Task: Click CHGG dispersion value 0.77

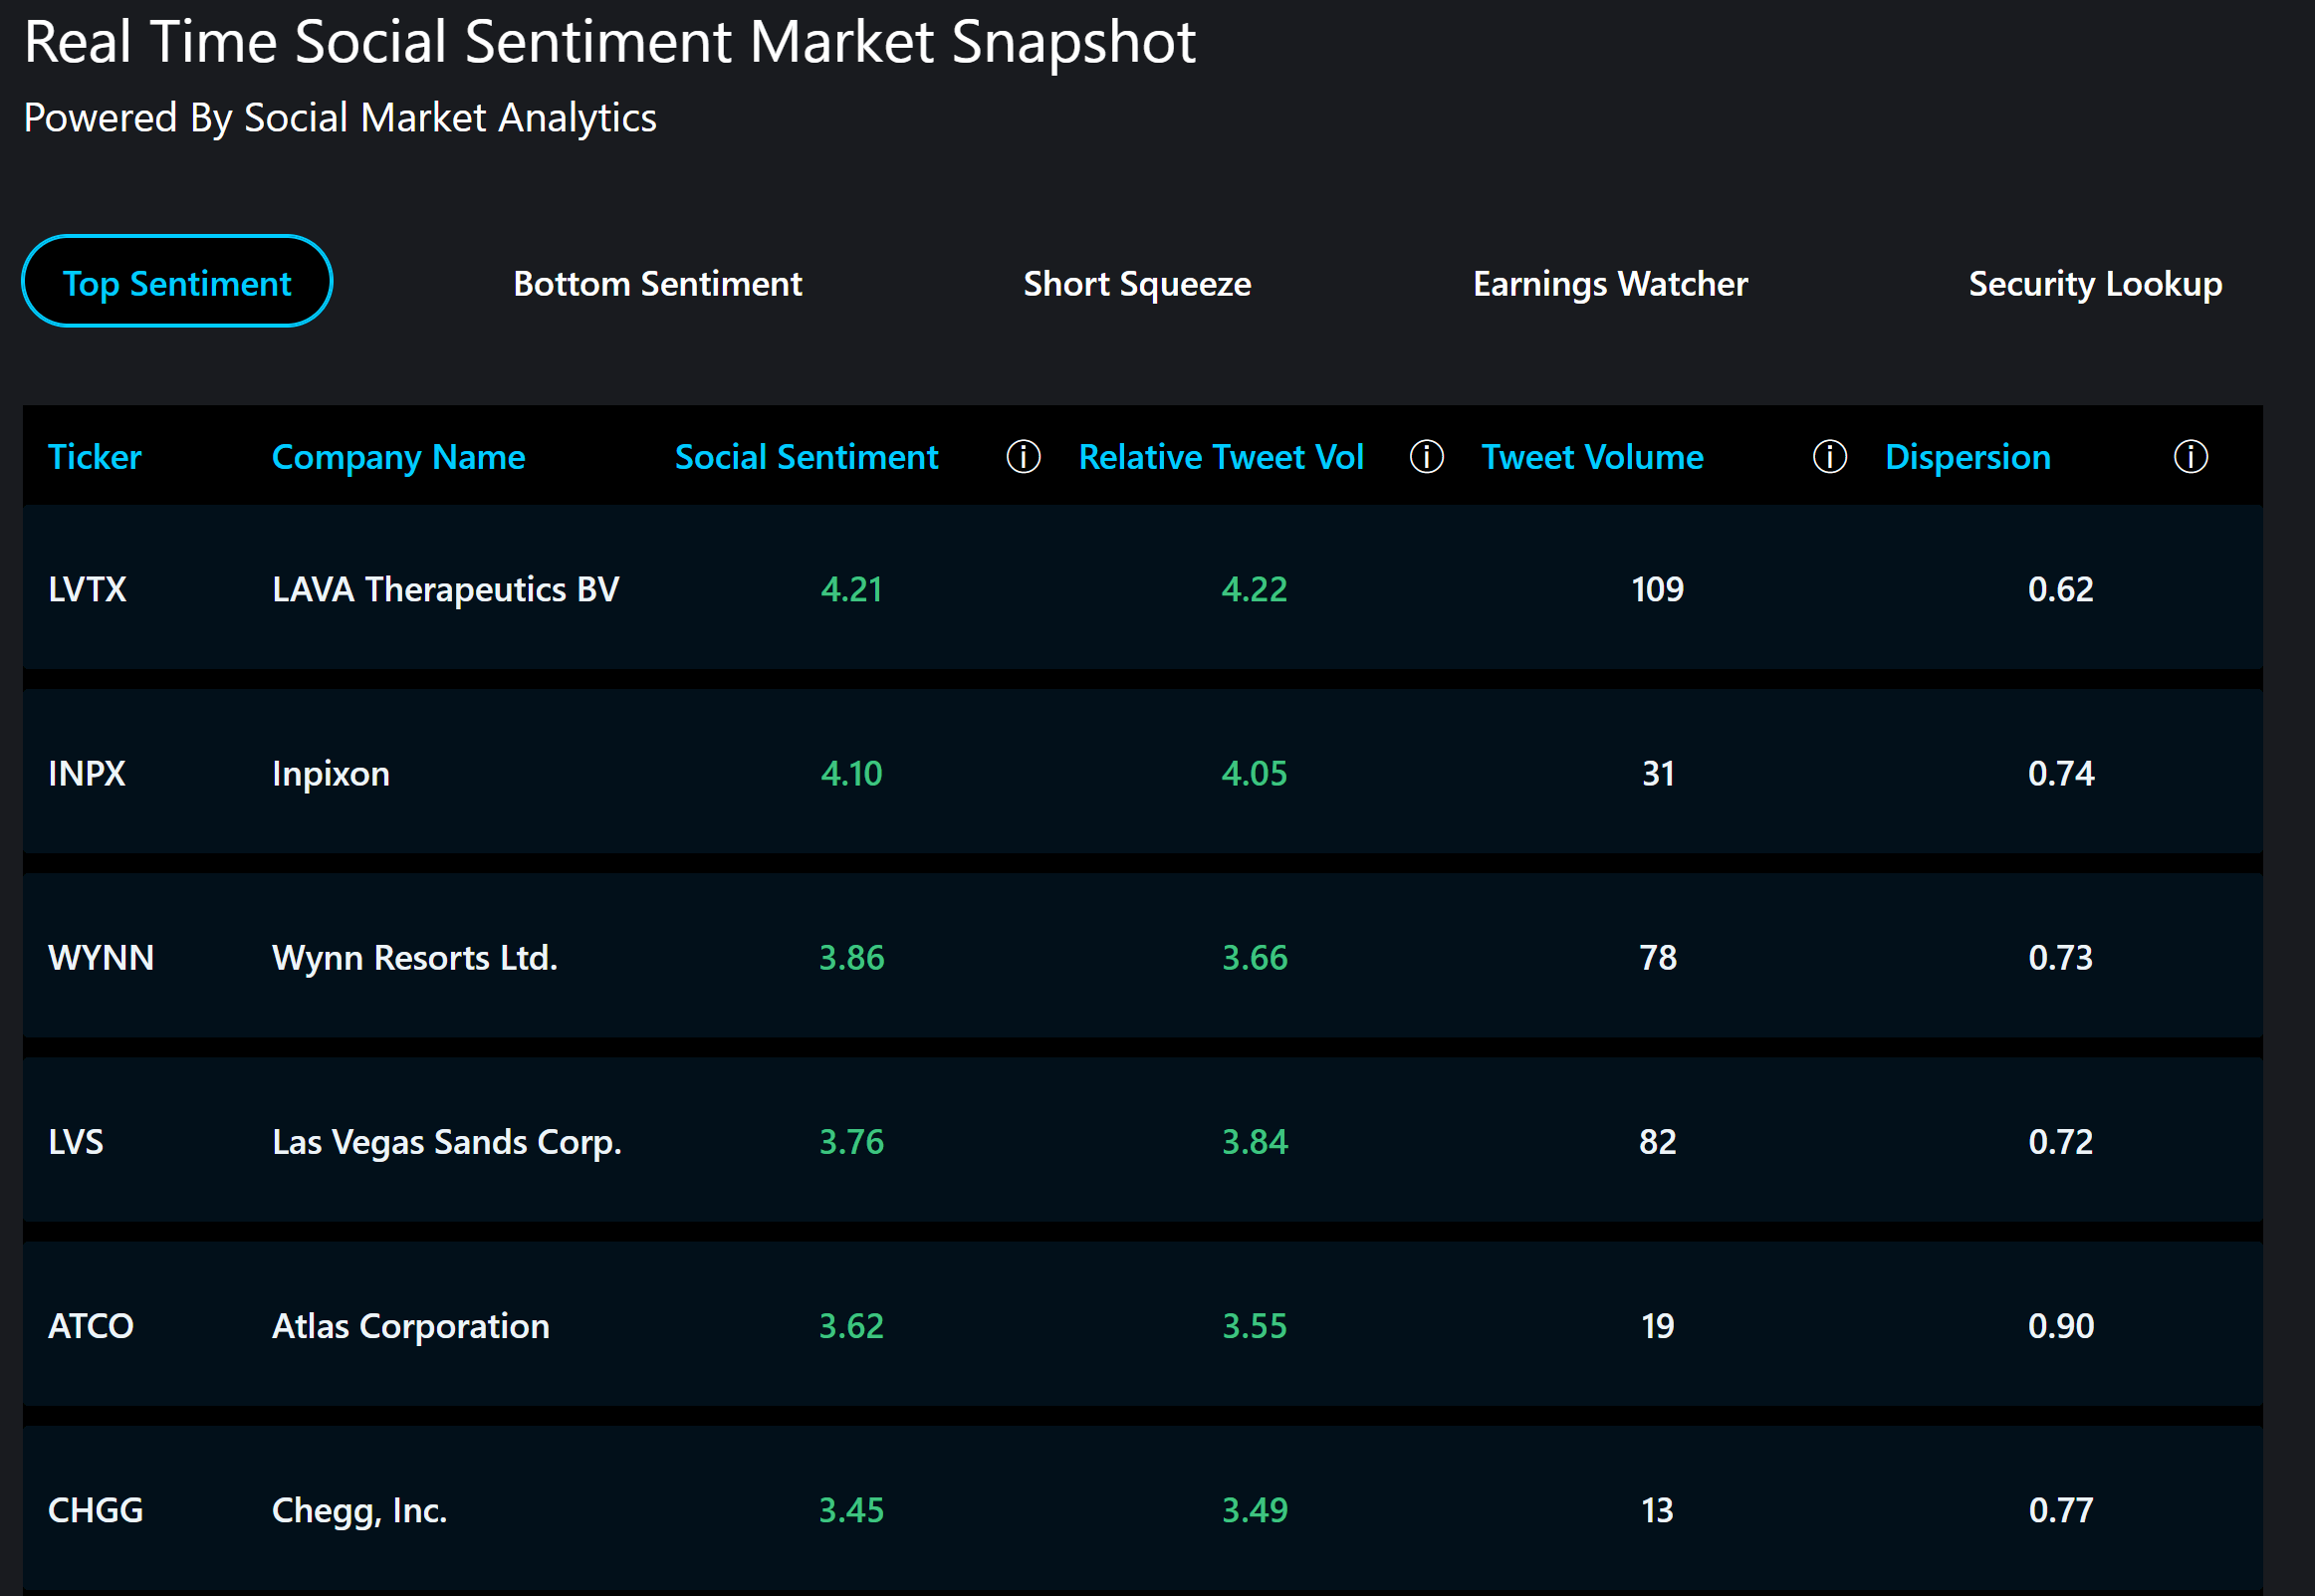Action: click(2061, 1509)
